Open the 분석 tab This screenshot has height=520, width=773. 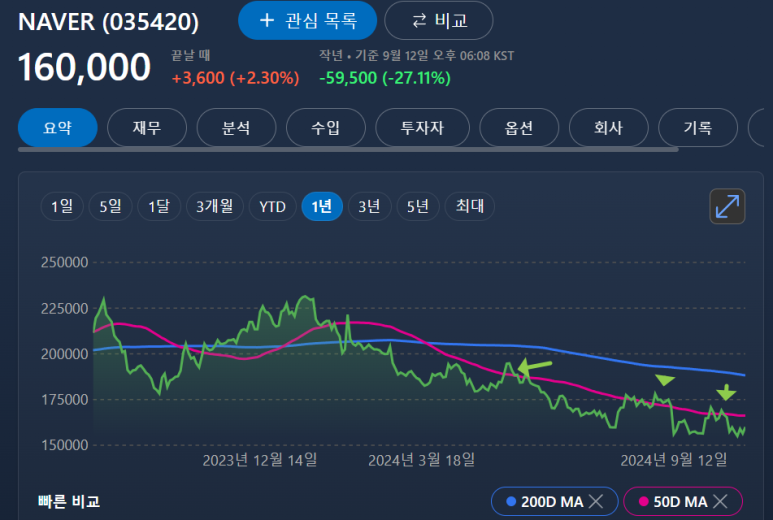[236, 128]
